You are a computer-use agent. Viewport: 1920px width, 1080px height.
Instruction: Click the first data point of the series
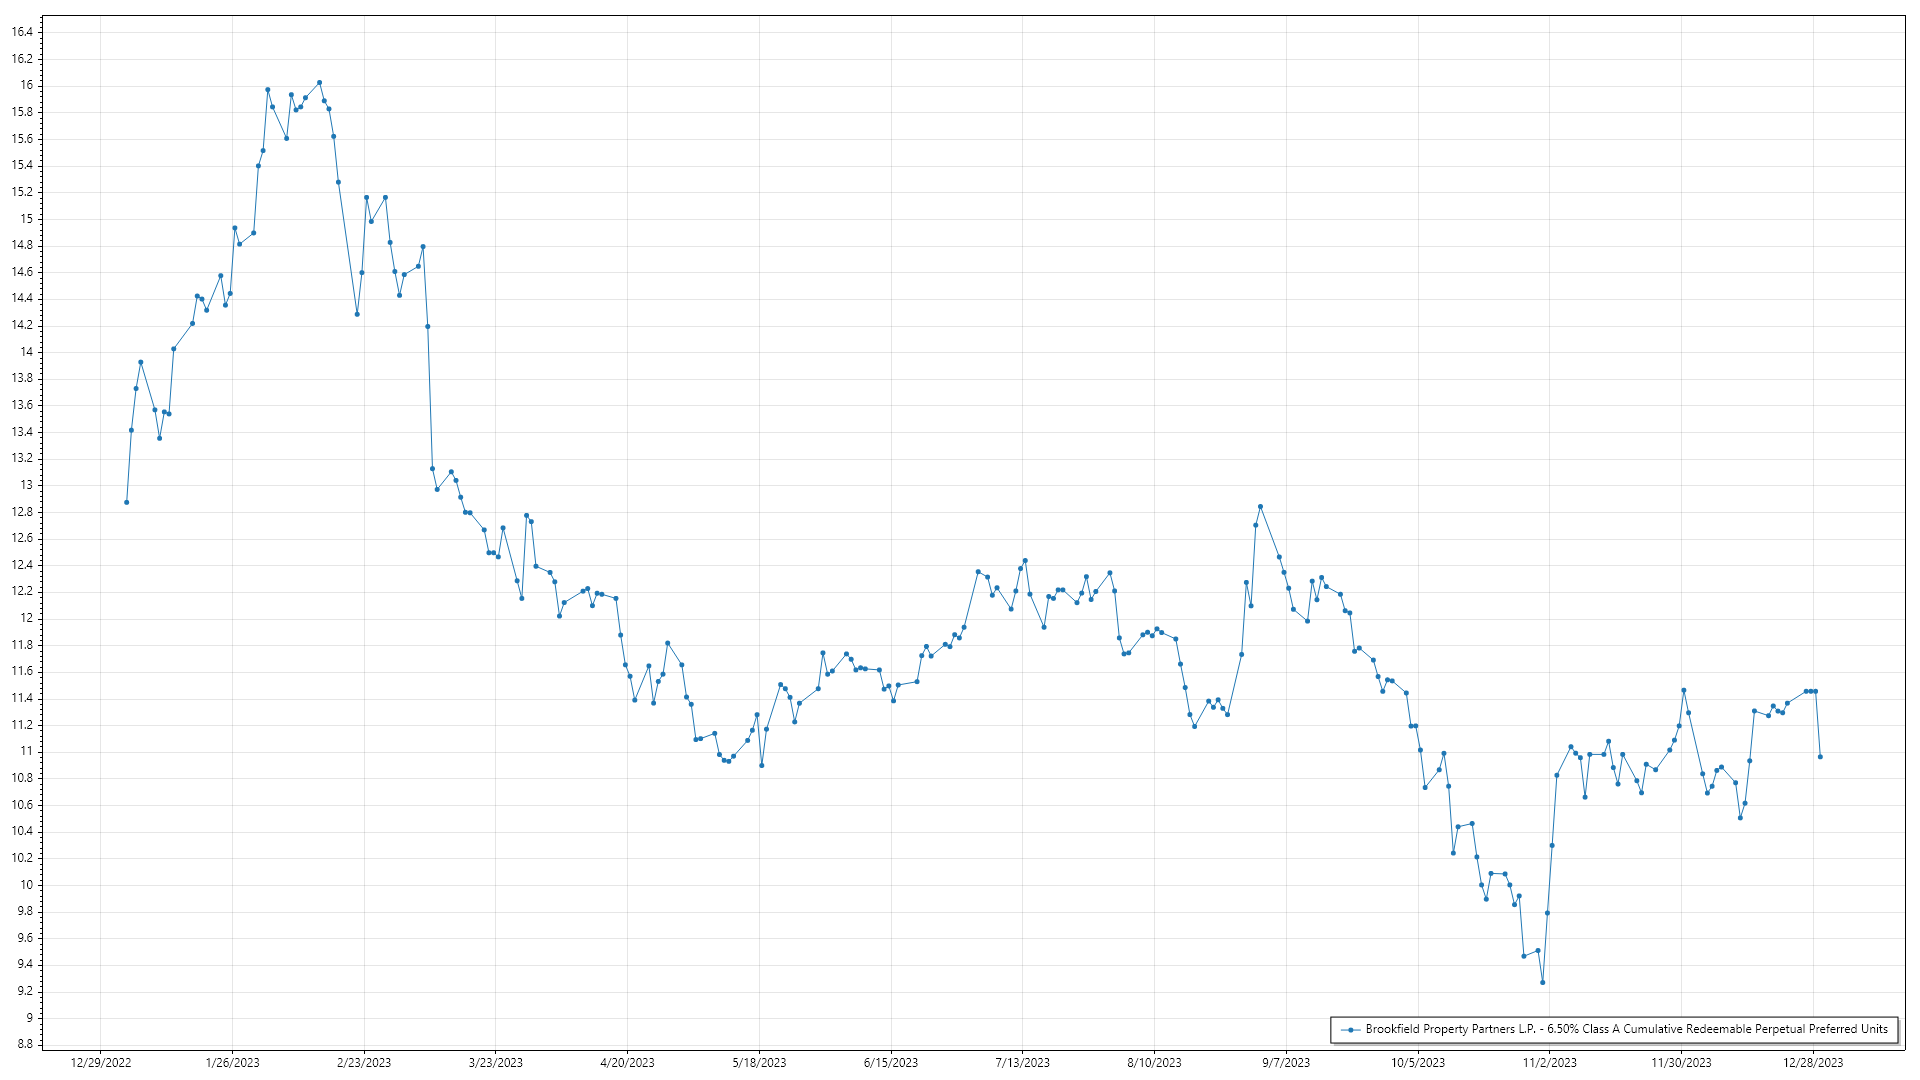126,502
